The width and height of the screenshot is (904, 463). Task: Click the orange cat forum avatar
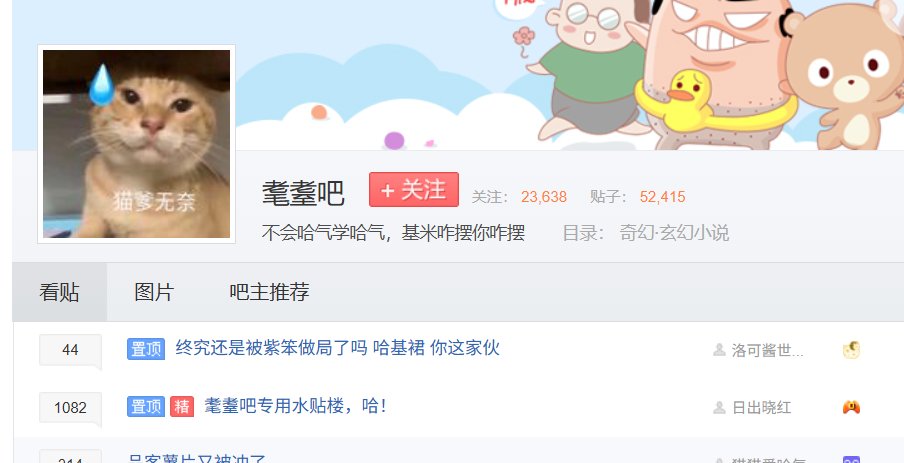click(x=137, y=144)
